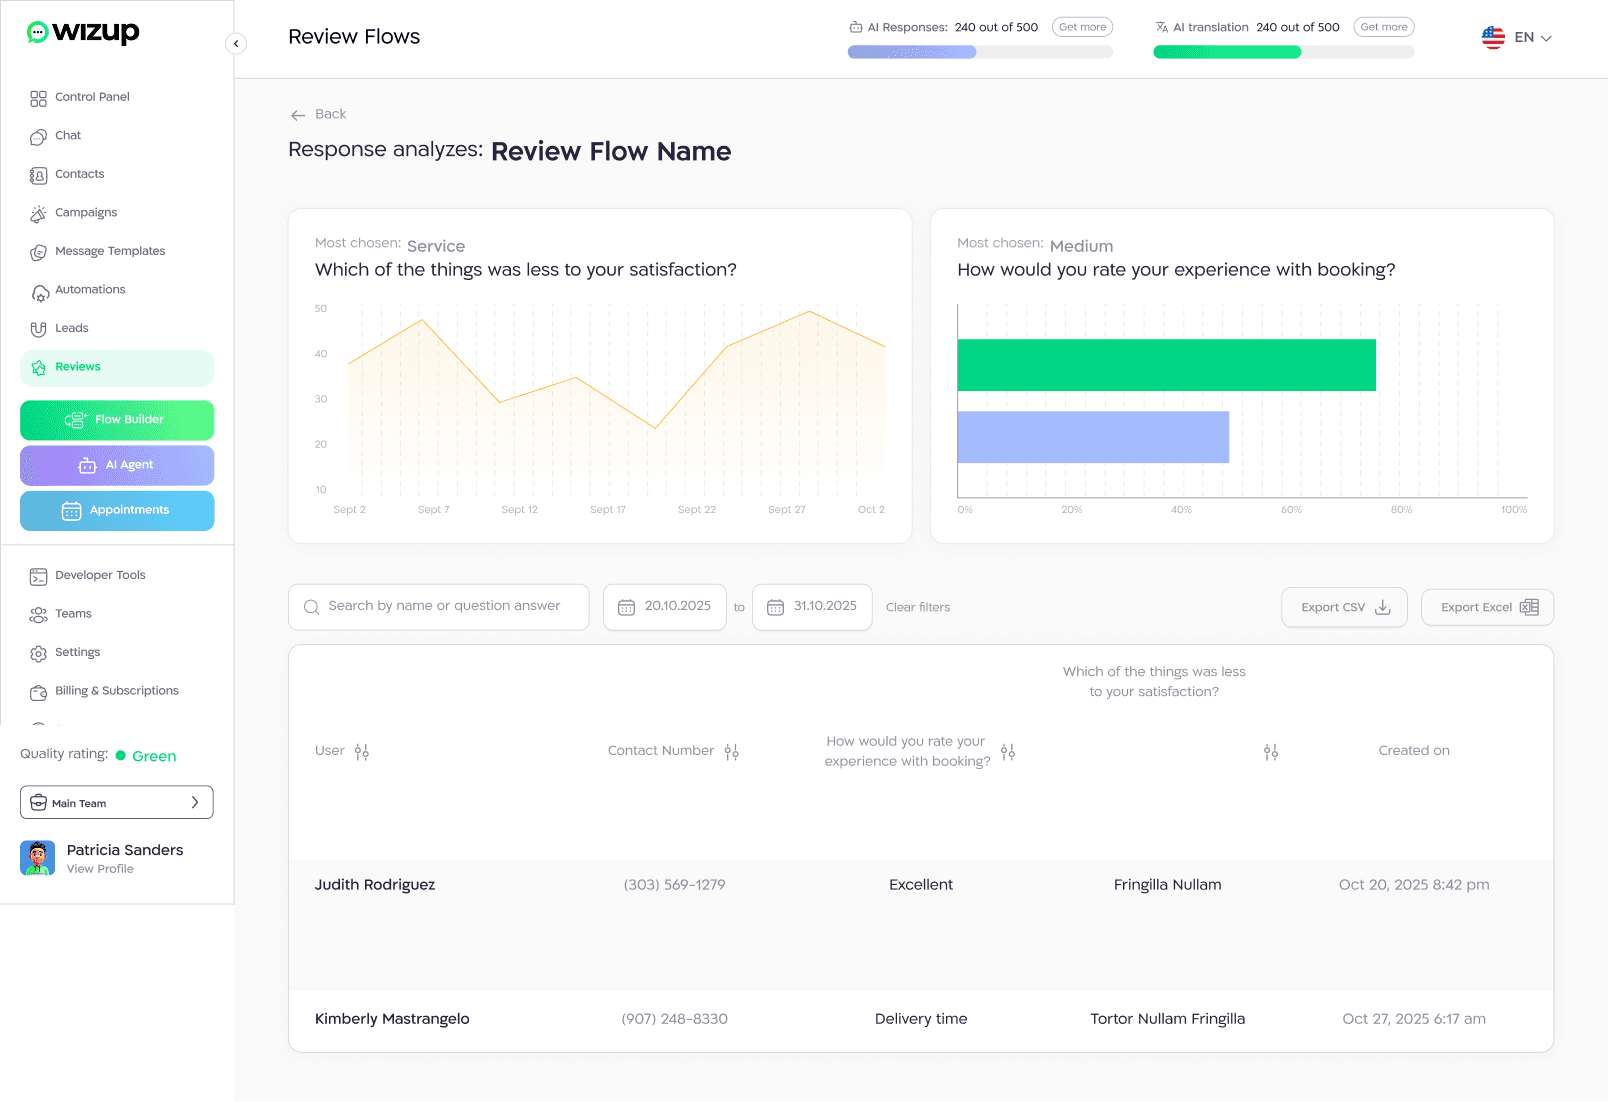Click filter icon beside booking experience column
The image size is (1608, 1102).
point(1008,752)
